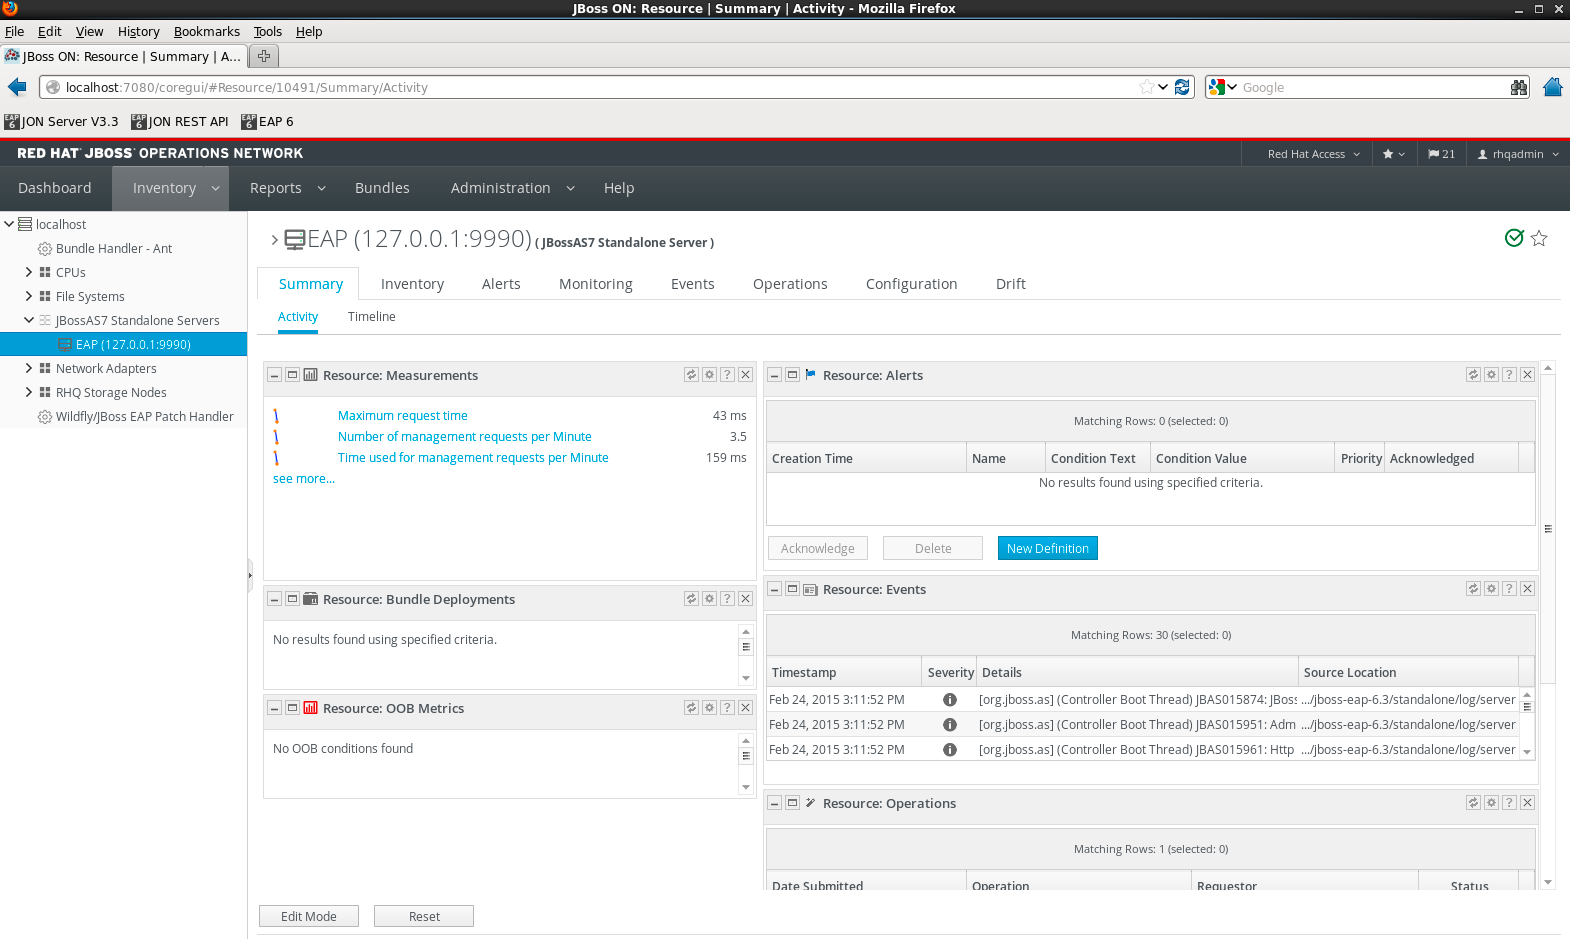Expand the RHQ Storage Nodes tree node

[x=29, y=392]
